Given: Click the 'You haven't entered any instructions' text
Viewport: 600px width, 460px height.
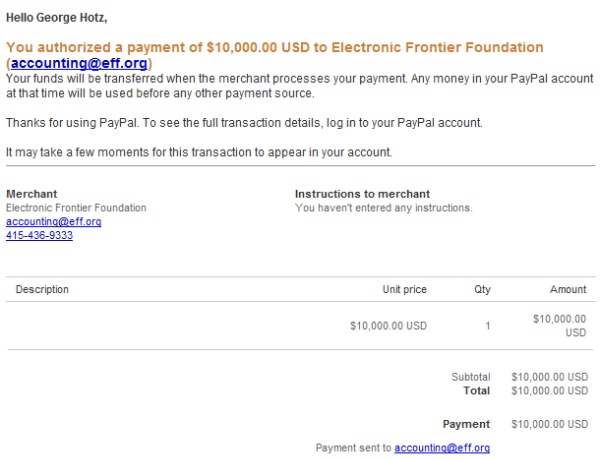Looking at the screenshot, I should [383, 208].
